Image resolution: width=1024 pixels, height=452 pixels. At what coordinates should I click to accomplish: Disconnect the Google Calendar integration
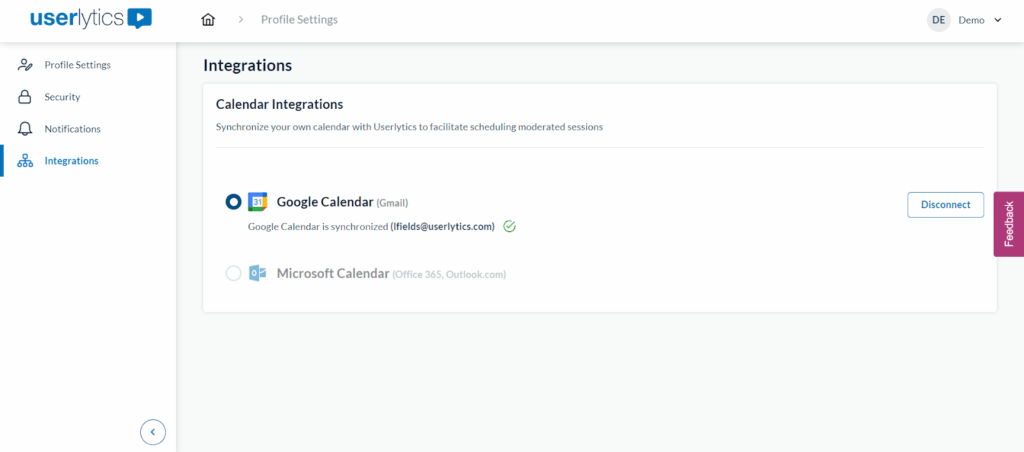(x=945, y=204)
